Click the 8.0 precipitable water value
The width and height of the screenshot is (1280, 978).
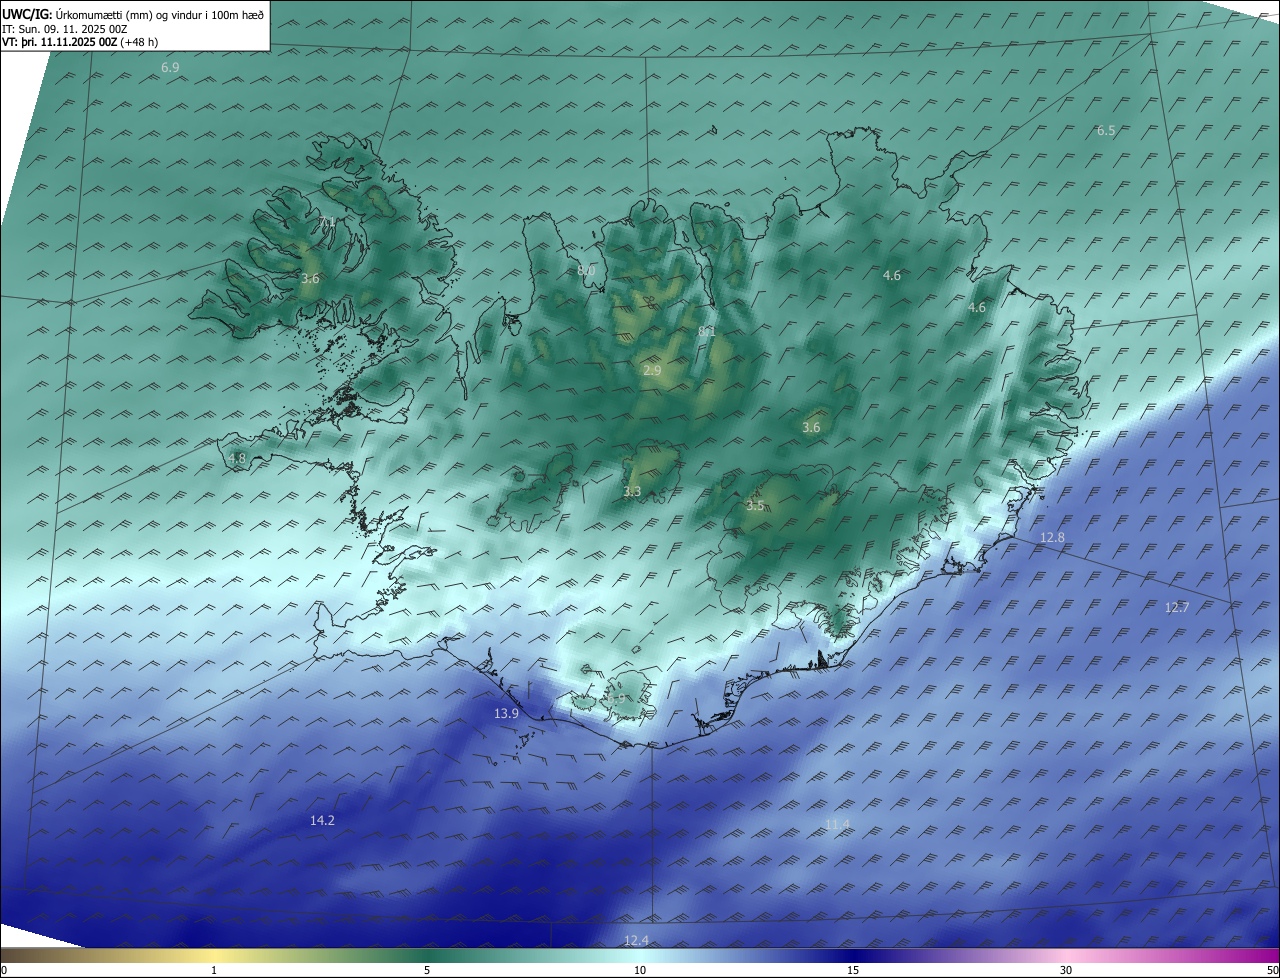pos(587,271)
